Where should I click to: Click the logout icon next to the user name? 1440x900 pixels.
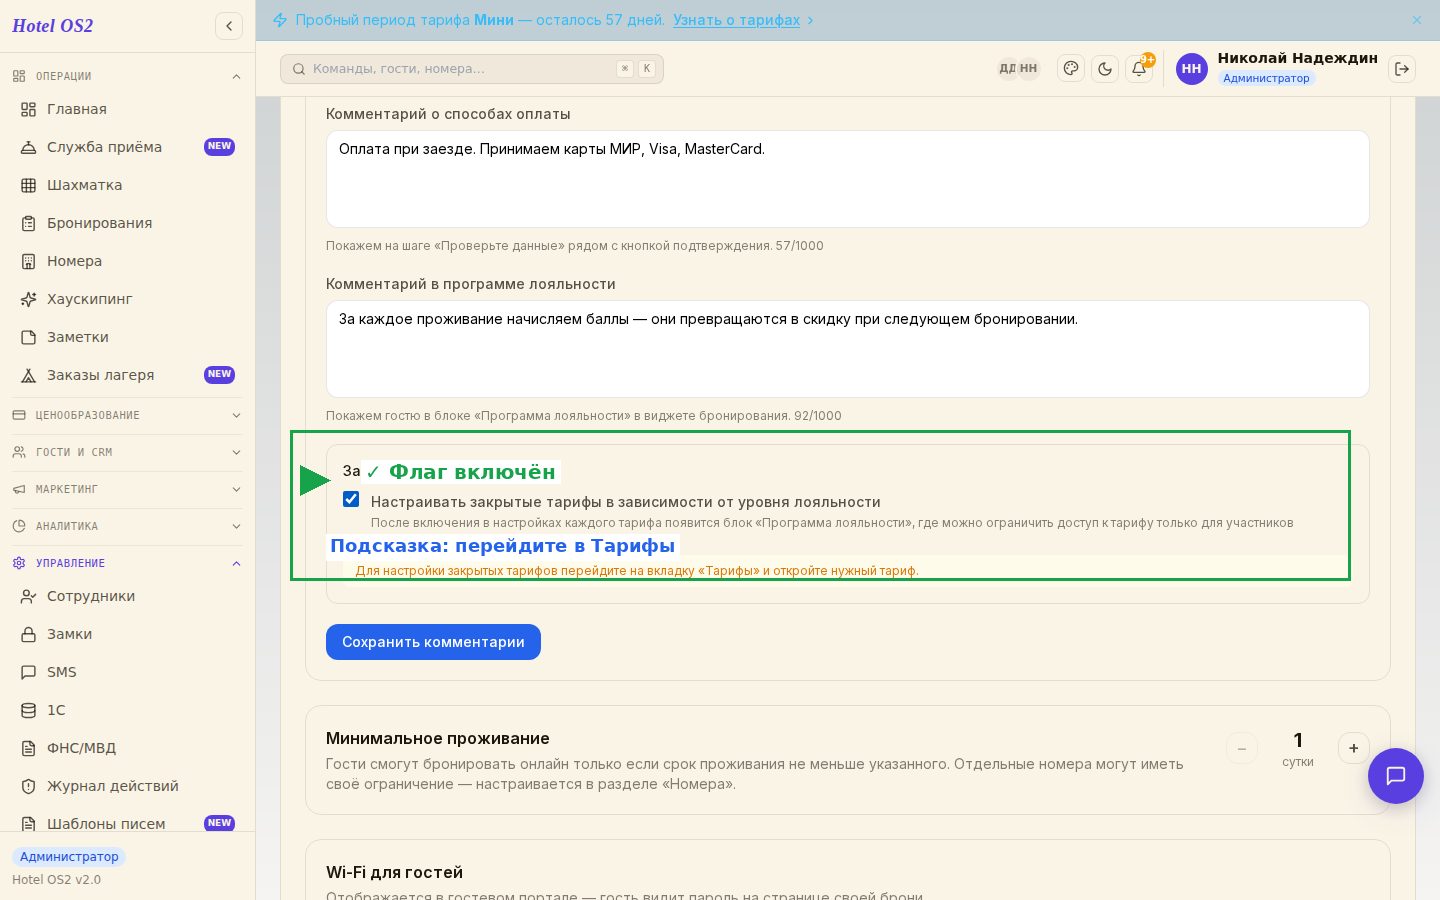pyautogui.click(x=1402, y=69)
